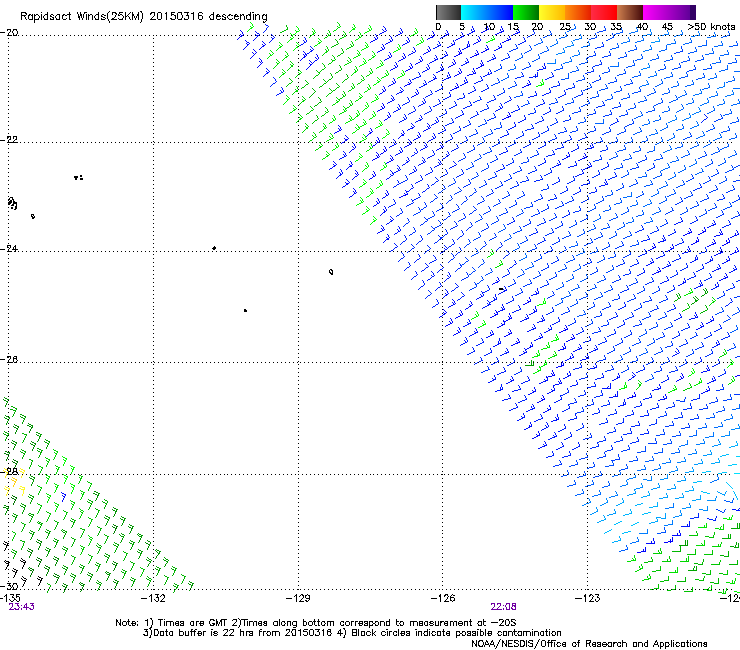Select the -20 latitude axis label
The height and width of the screenshot is (650, 740).
click(9, 33)
